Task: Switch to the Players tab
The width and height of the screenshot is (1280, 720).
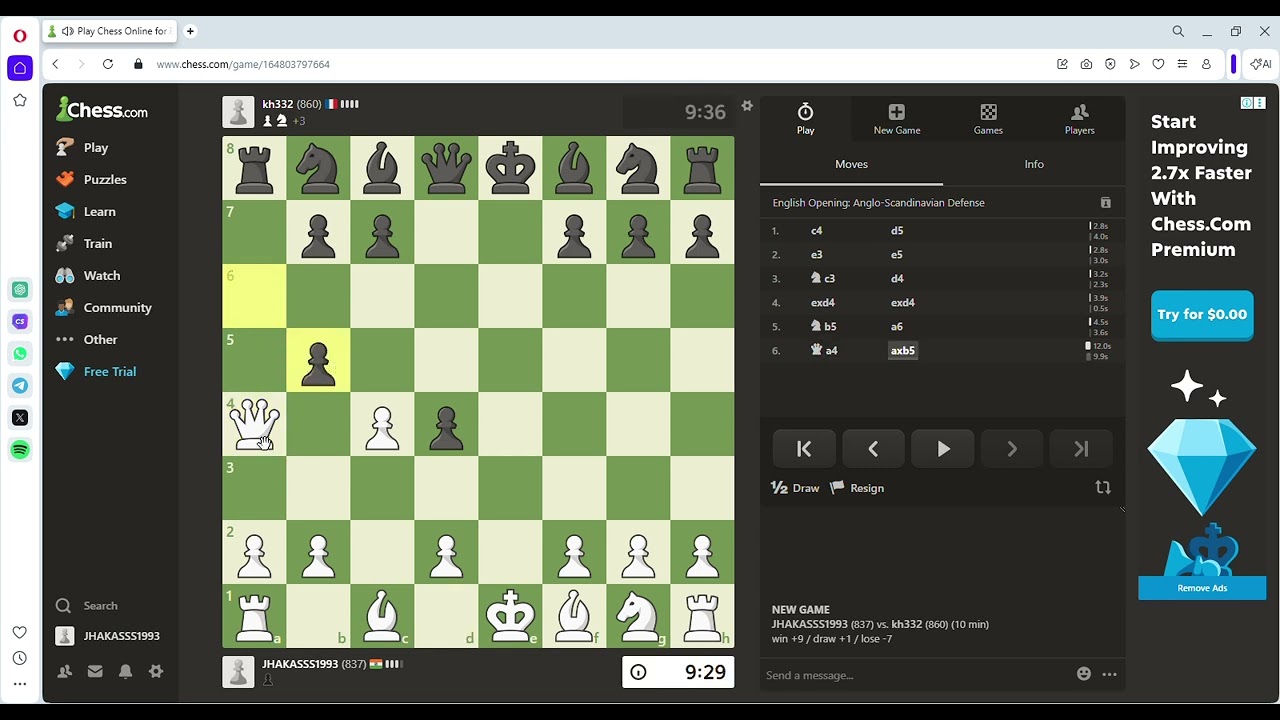Action: pos(1079,118)
